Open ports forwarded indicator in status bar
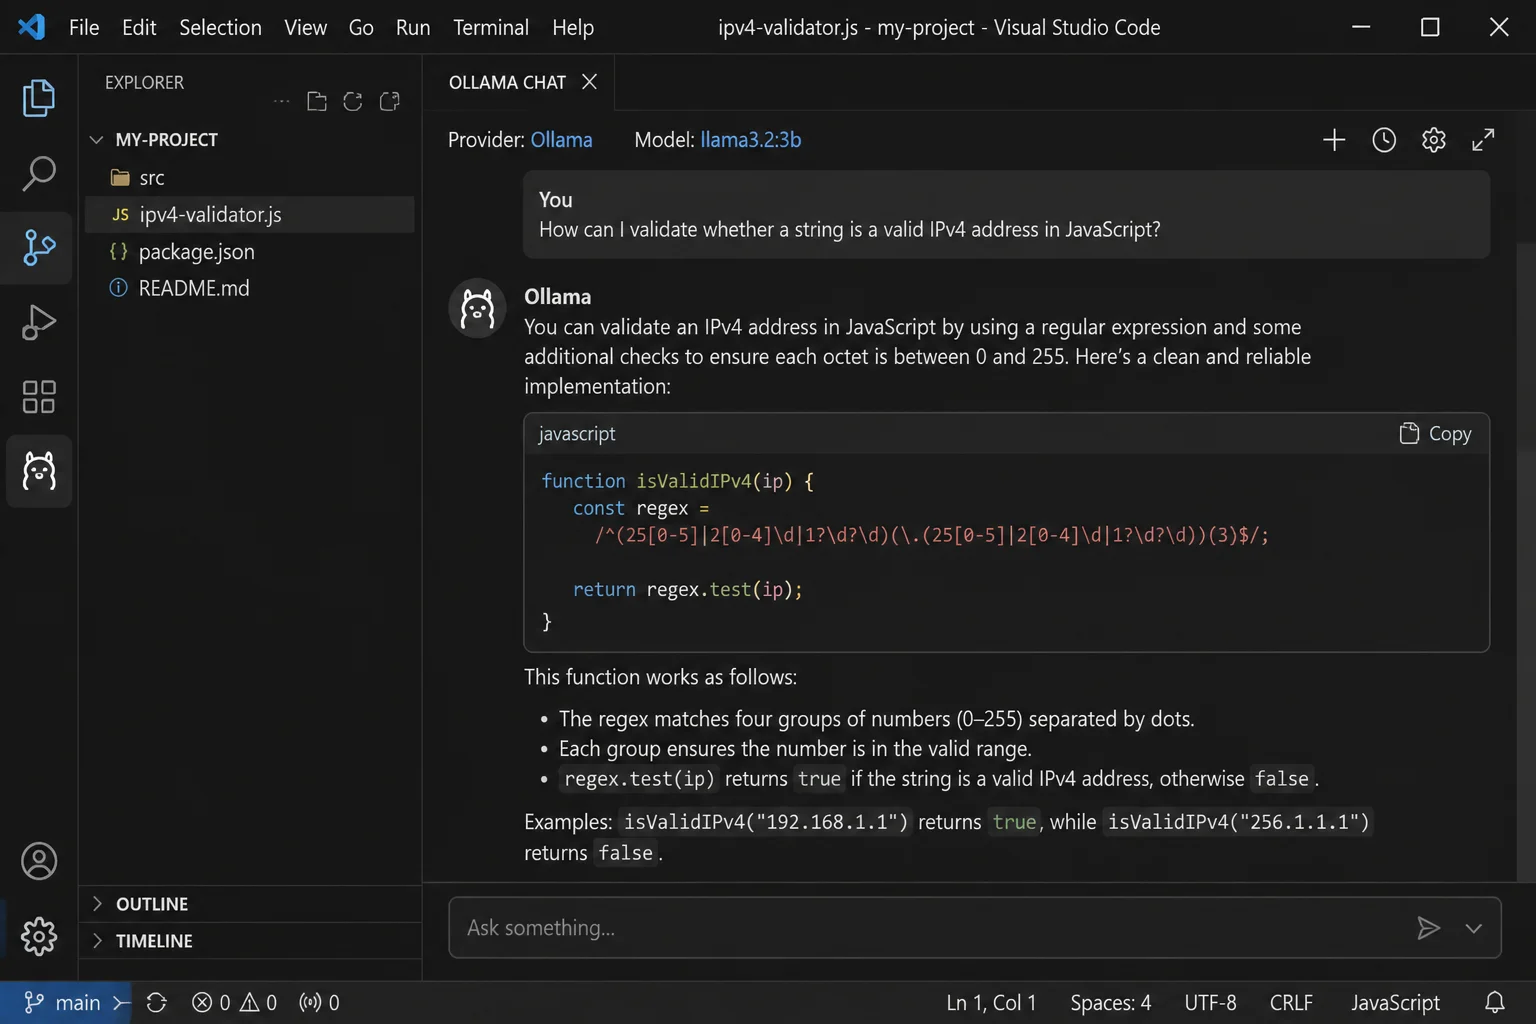This screenshot has width=1536, height=1024. click(x=319, y=1003)
